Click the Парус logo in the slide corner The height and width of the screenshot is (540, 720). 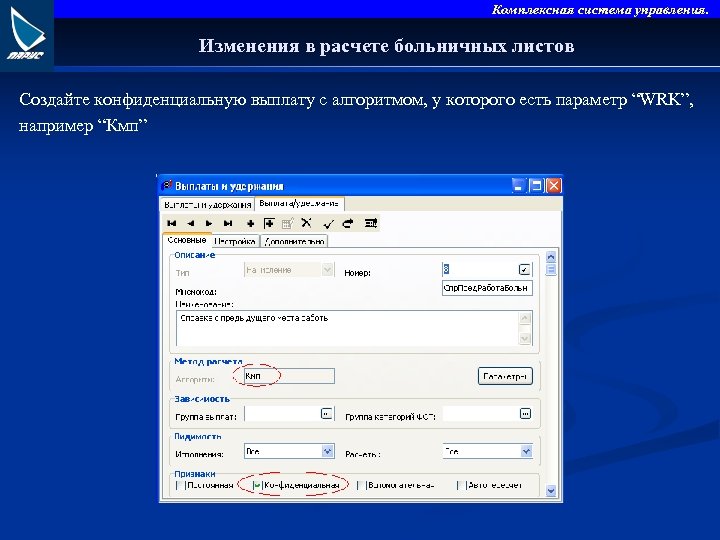point(27,35)
